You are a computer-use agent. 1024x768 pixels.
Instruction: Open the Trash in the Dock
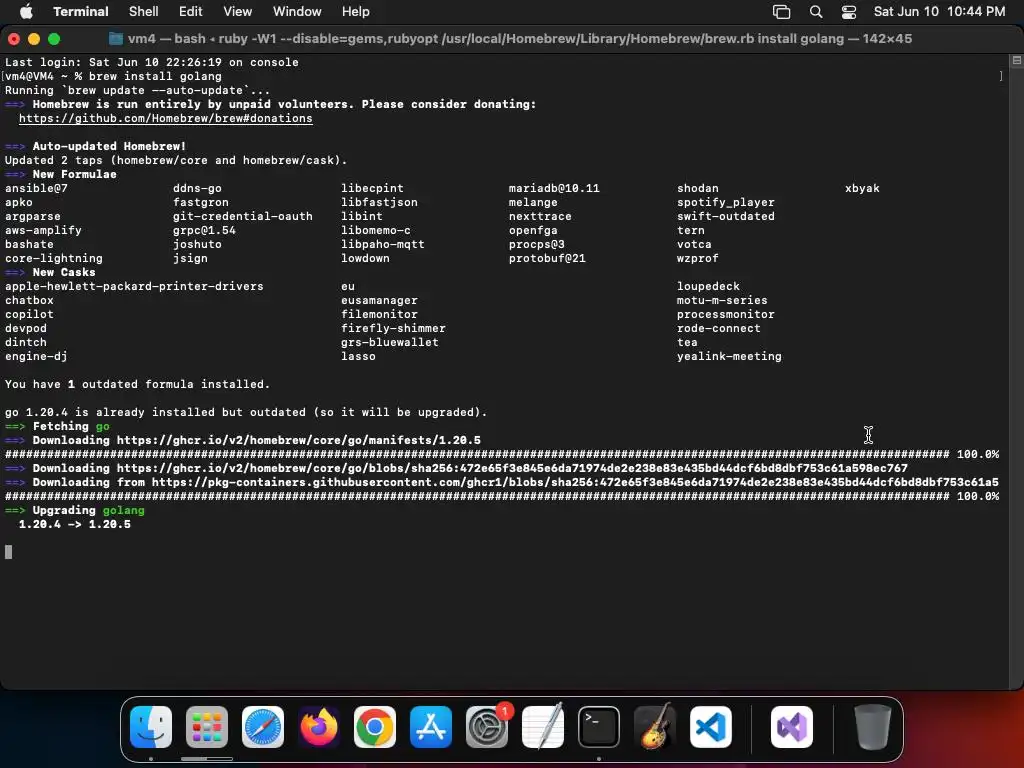pos(872,727)
